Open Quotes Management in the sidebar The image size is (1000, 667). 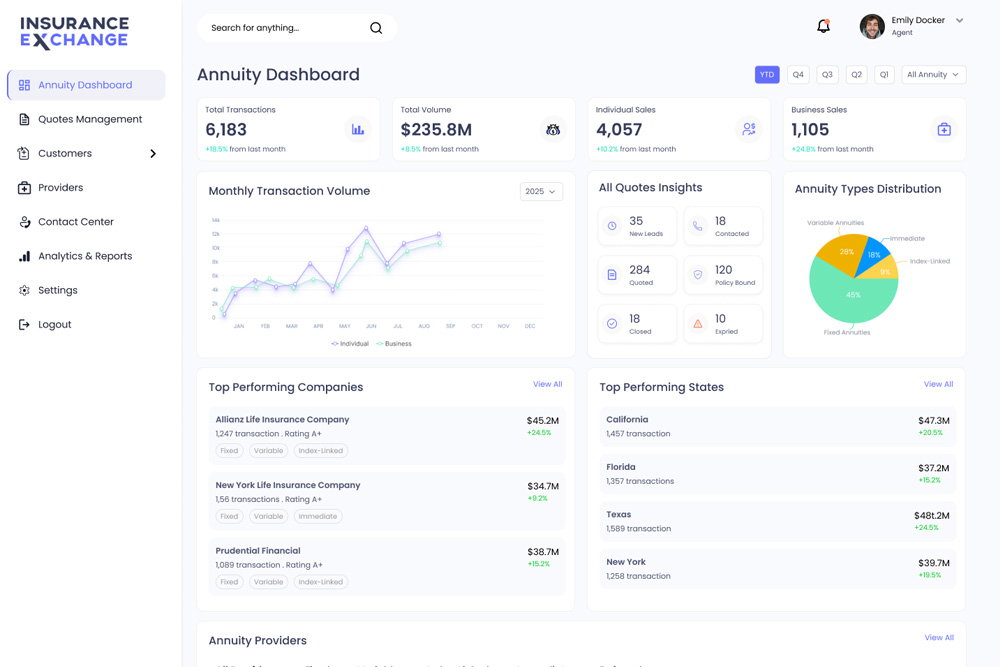click(89, 120)
